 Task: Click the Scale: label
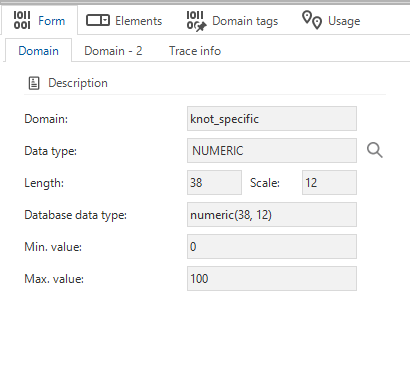pos(265,183)
